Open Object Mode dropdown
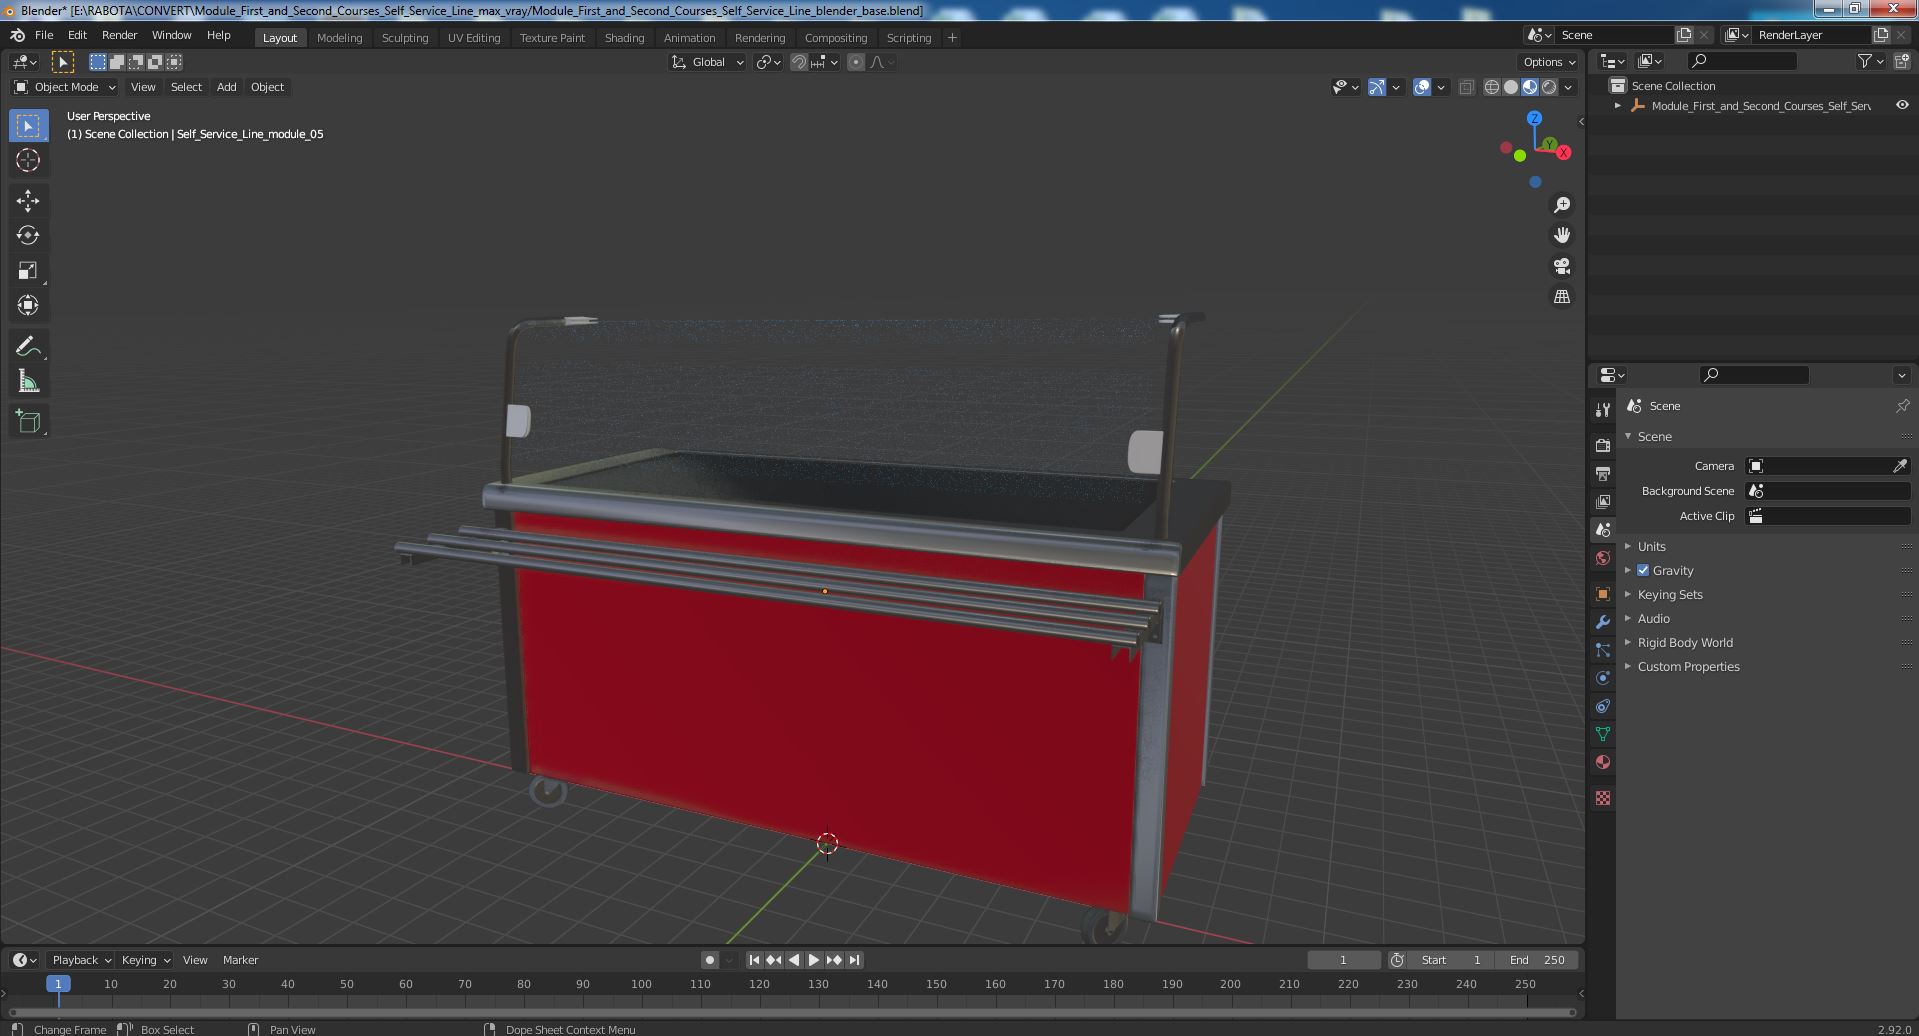Viewport: 1919px width, 1036px height. pyautogui.click(x=65, y=87)
